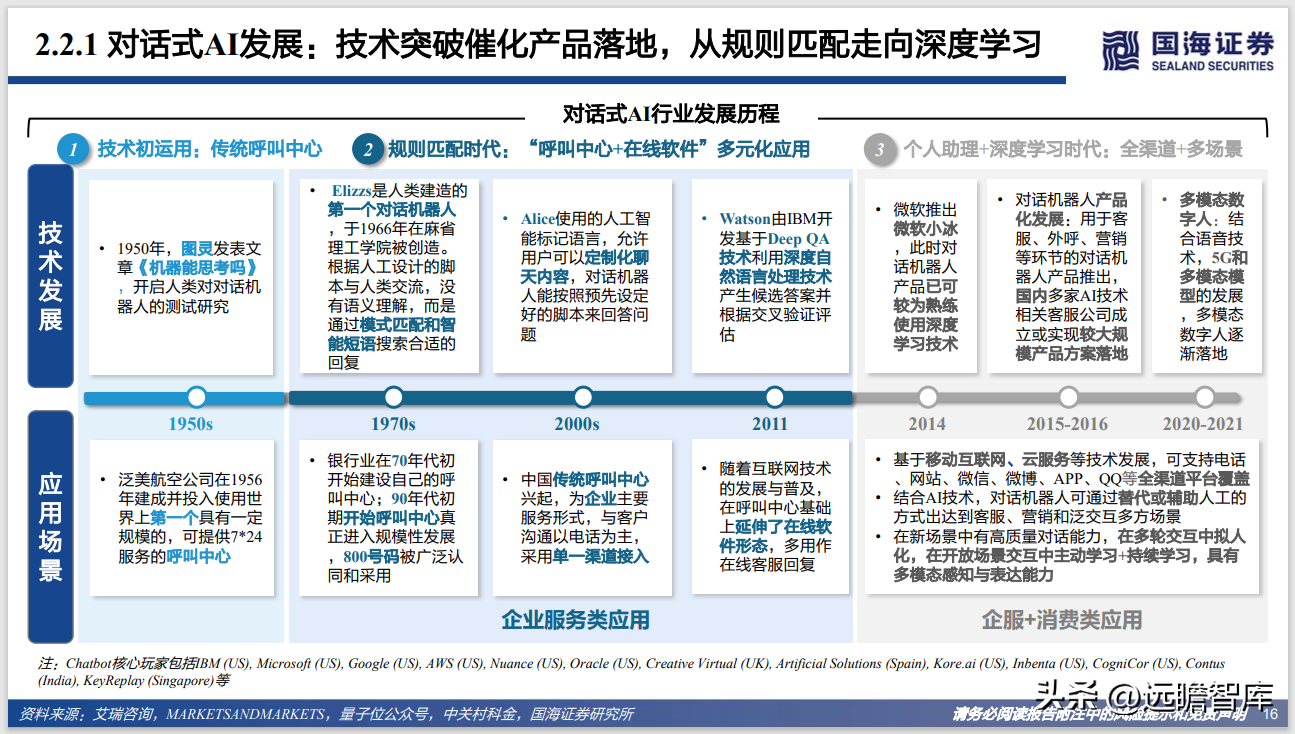Click the gray numbered circle 3 badge
1295x734 pixels.
point(880,150)
